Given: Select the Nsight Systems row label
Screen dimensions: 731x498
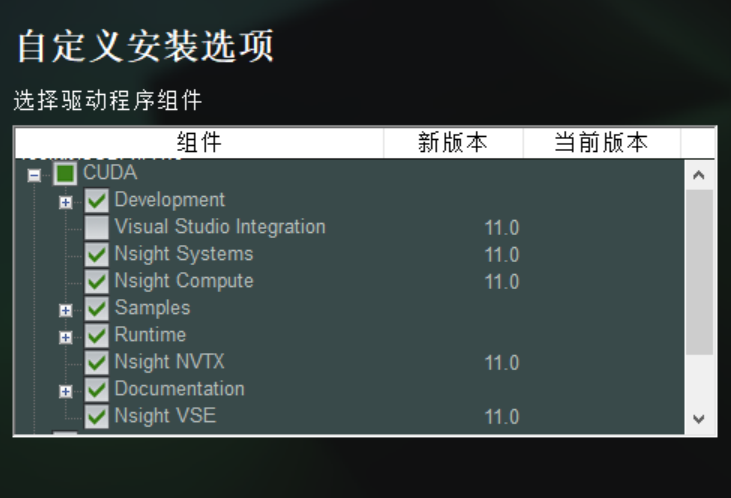Looking at the screenshot, I should click(x=184, y=254).
